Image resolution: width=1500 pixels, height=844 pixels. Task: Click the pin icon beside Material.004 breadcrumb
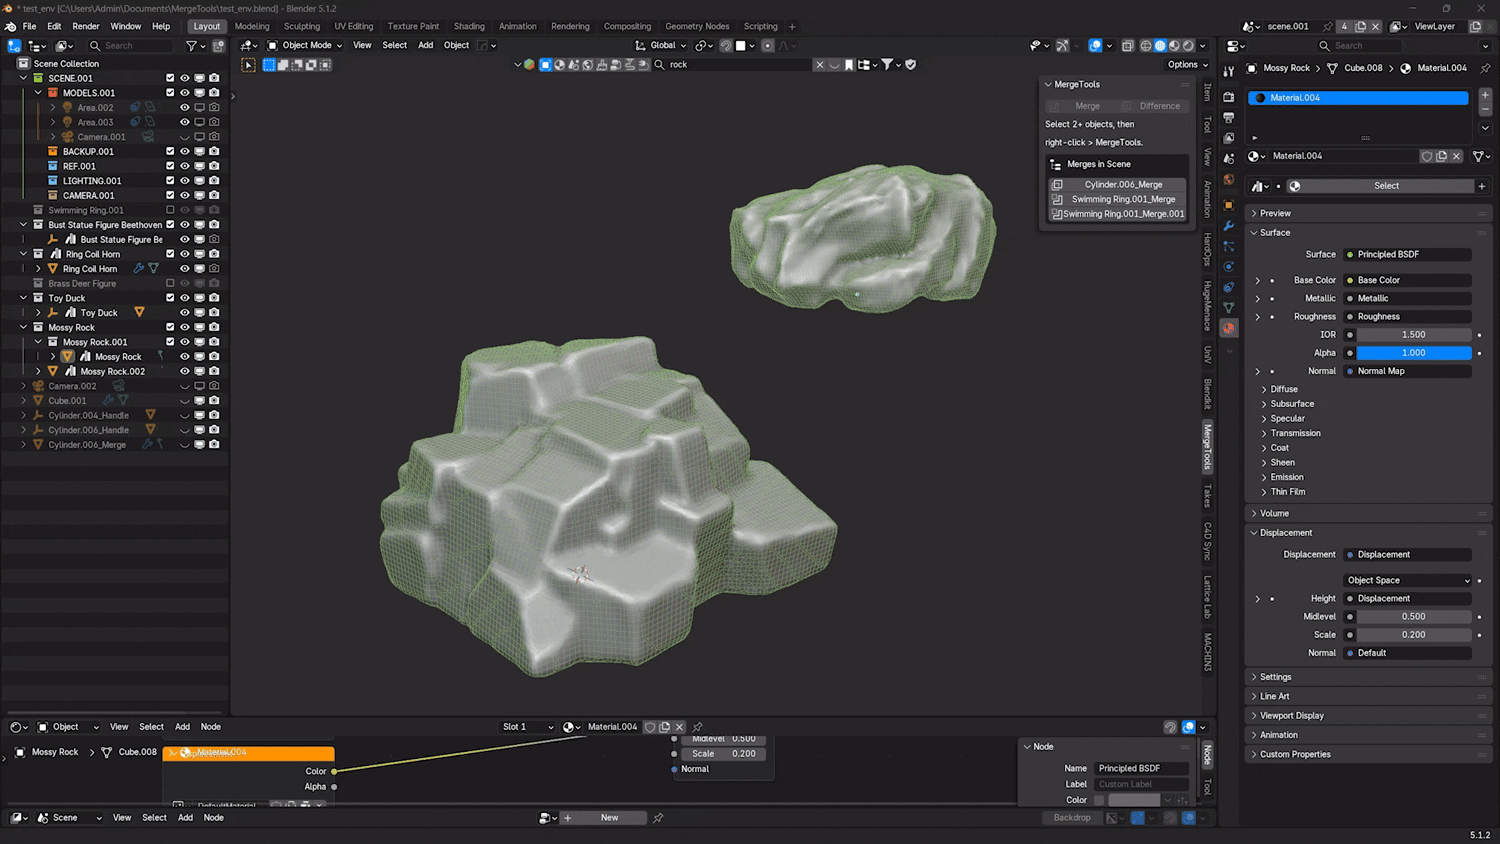tap(1485, 68)
